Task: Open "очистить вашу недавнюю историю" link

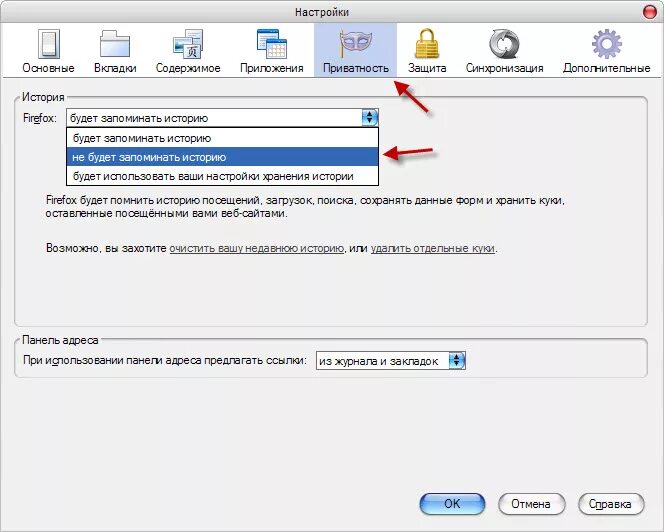Action: coord(257,248)
